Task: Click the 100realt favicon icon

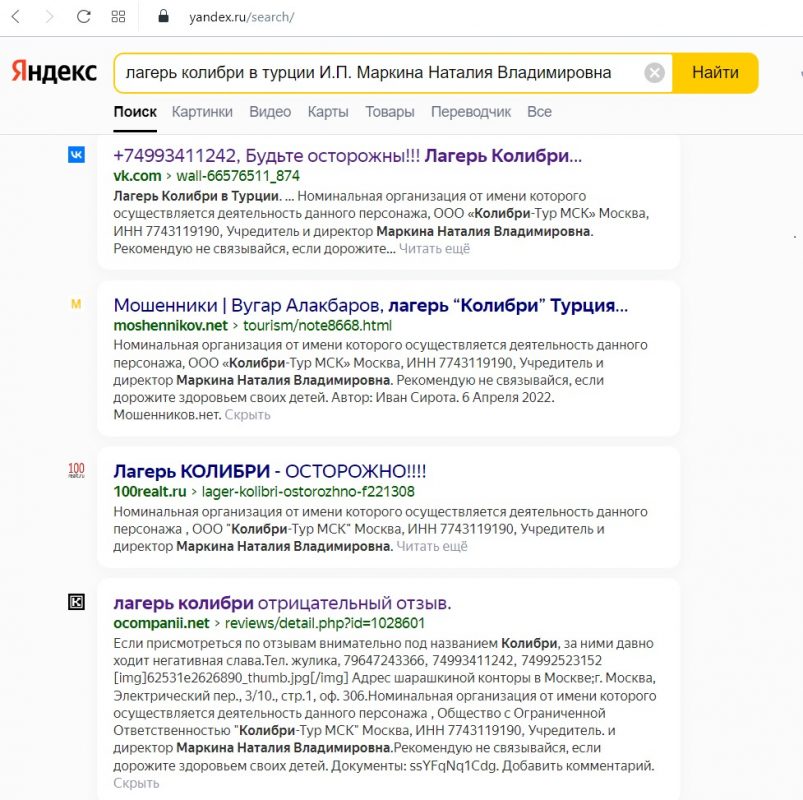Action: 76,470
